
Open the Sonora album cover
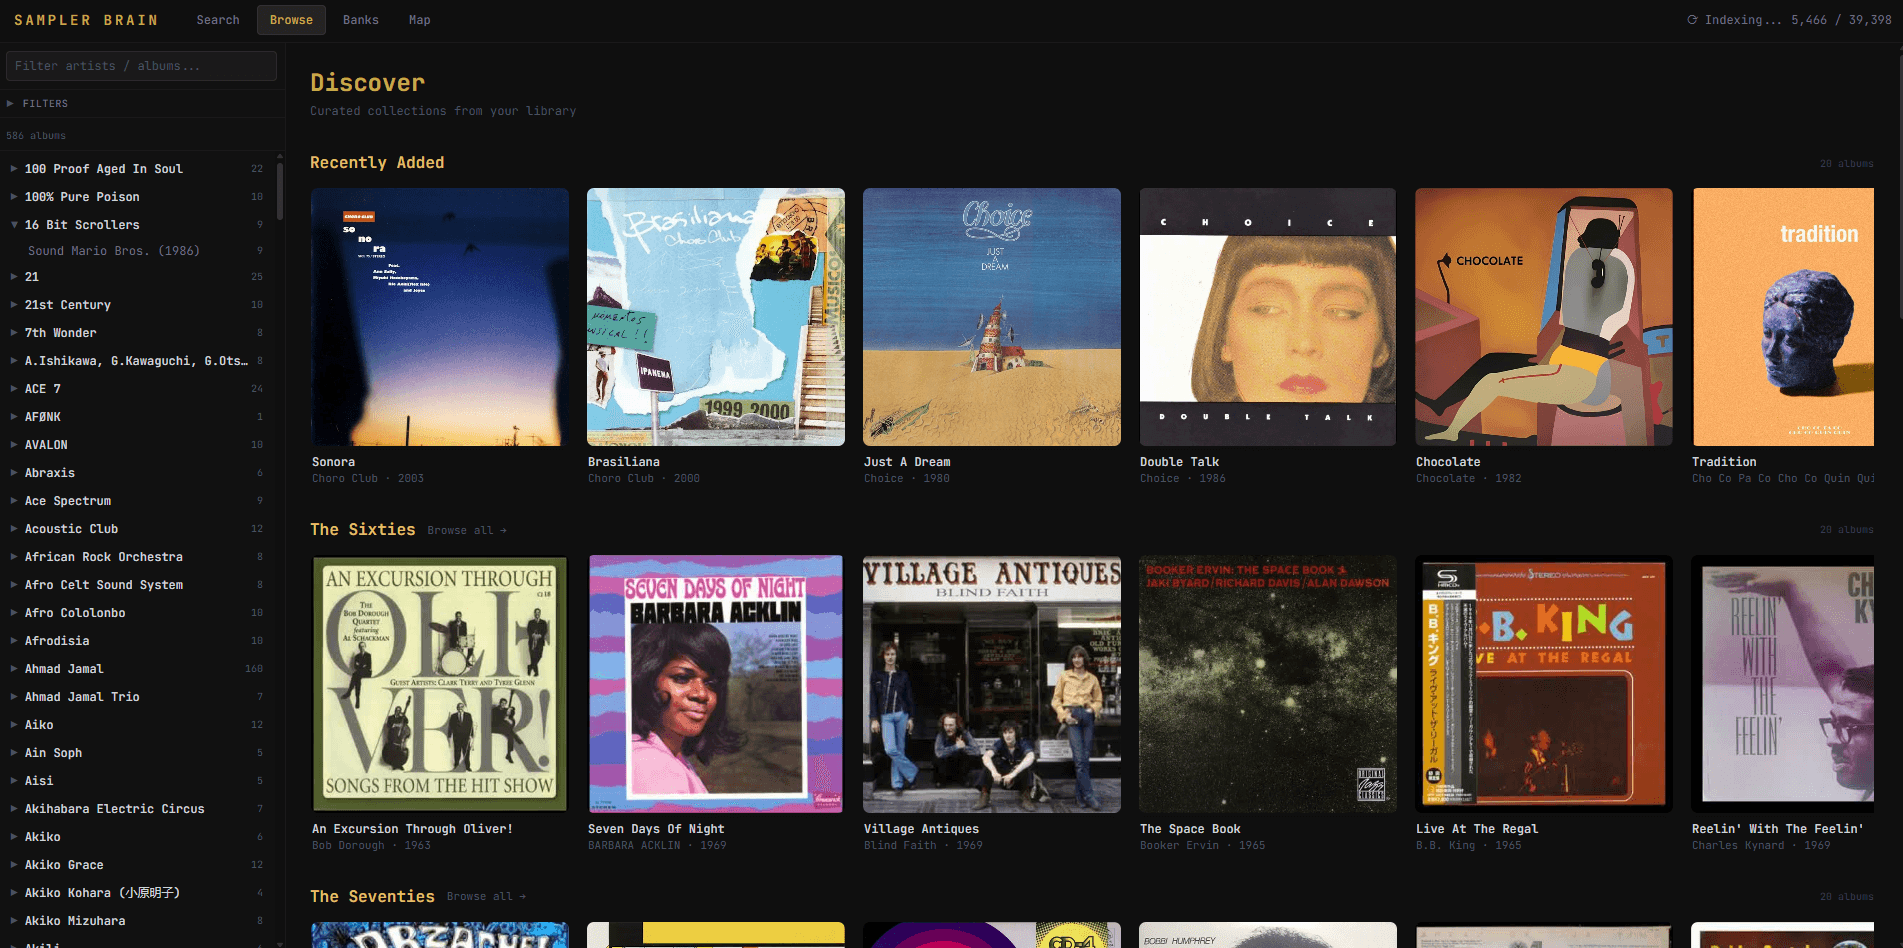[440, 317]
